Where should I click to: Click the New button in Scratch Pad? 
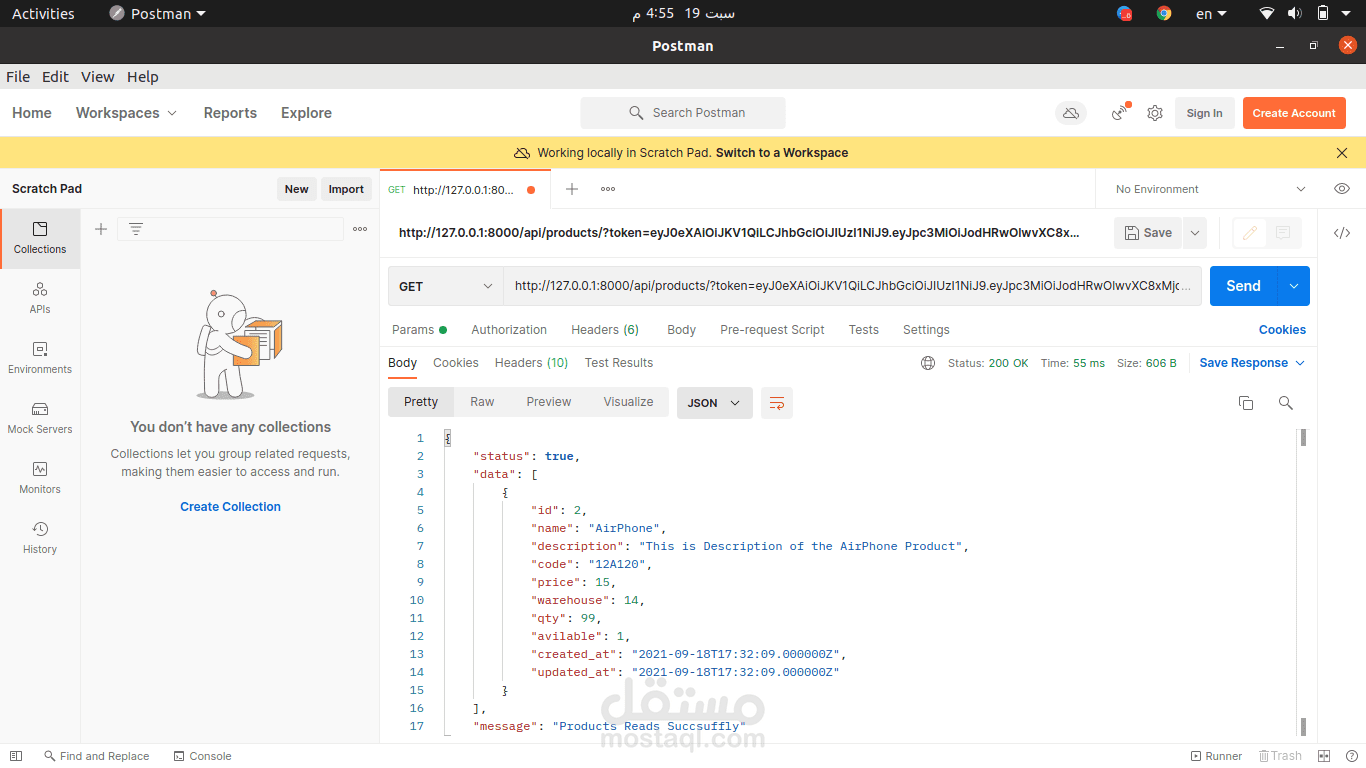(x=297, y=189)
